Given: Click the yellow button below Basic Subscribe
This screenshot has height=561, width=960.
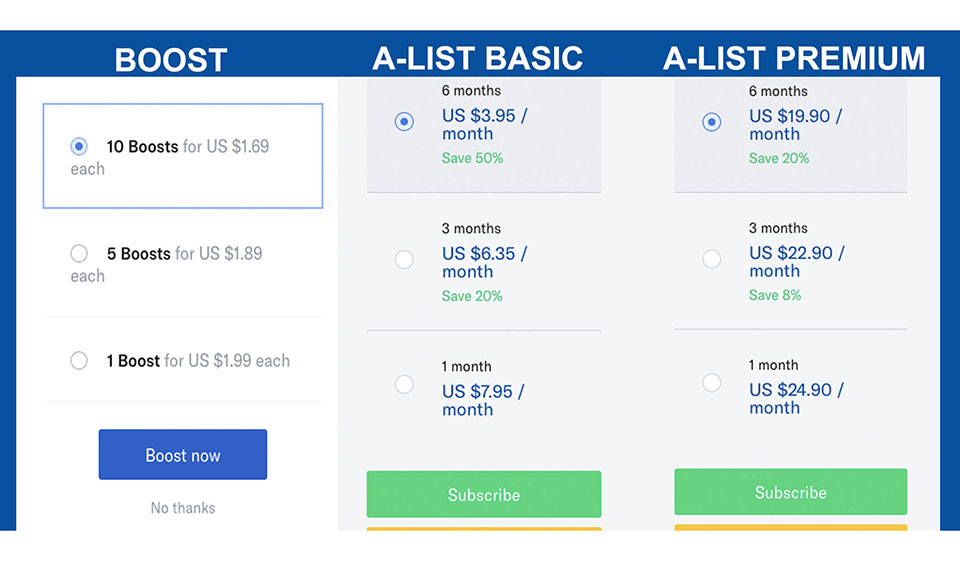Looking at the screenshot, I should tap(484, 529).
